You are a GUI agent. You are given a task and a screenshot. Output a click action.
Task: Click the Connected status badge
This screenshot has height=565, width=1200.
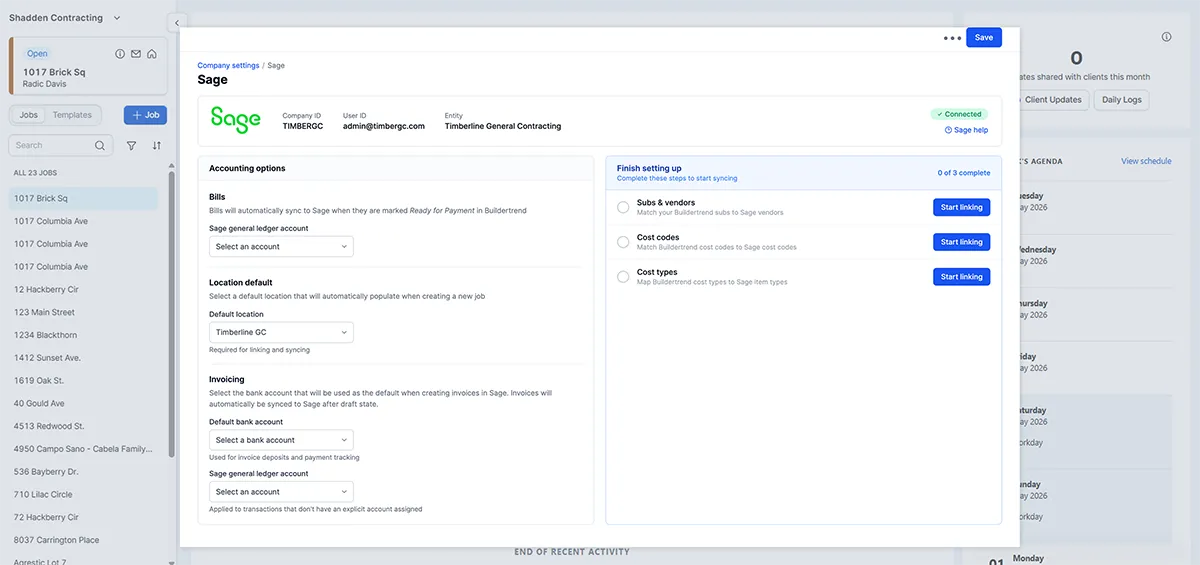[959, 114]
